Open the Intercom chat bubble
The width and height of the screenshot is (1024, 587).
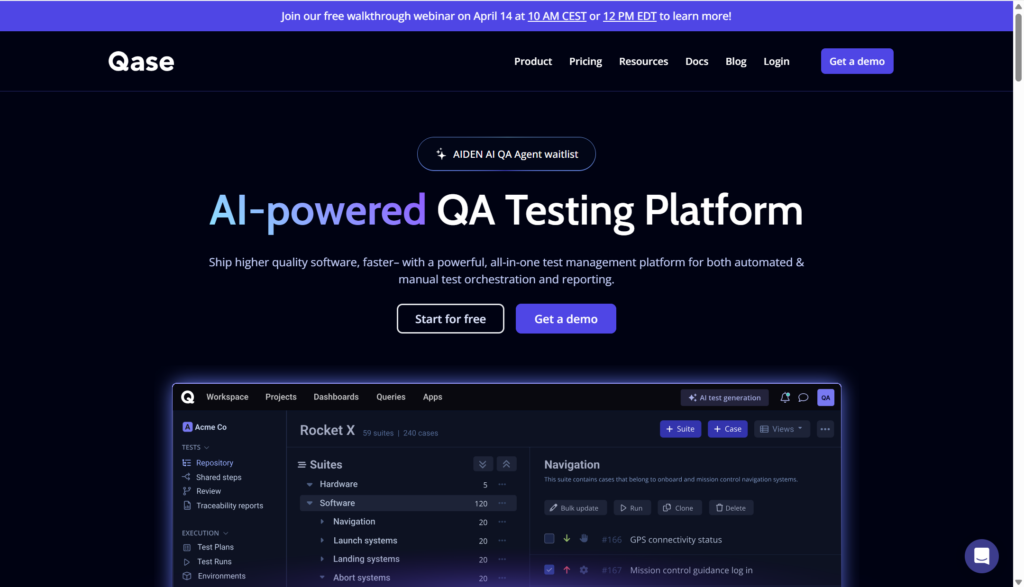click(981, 556)
